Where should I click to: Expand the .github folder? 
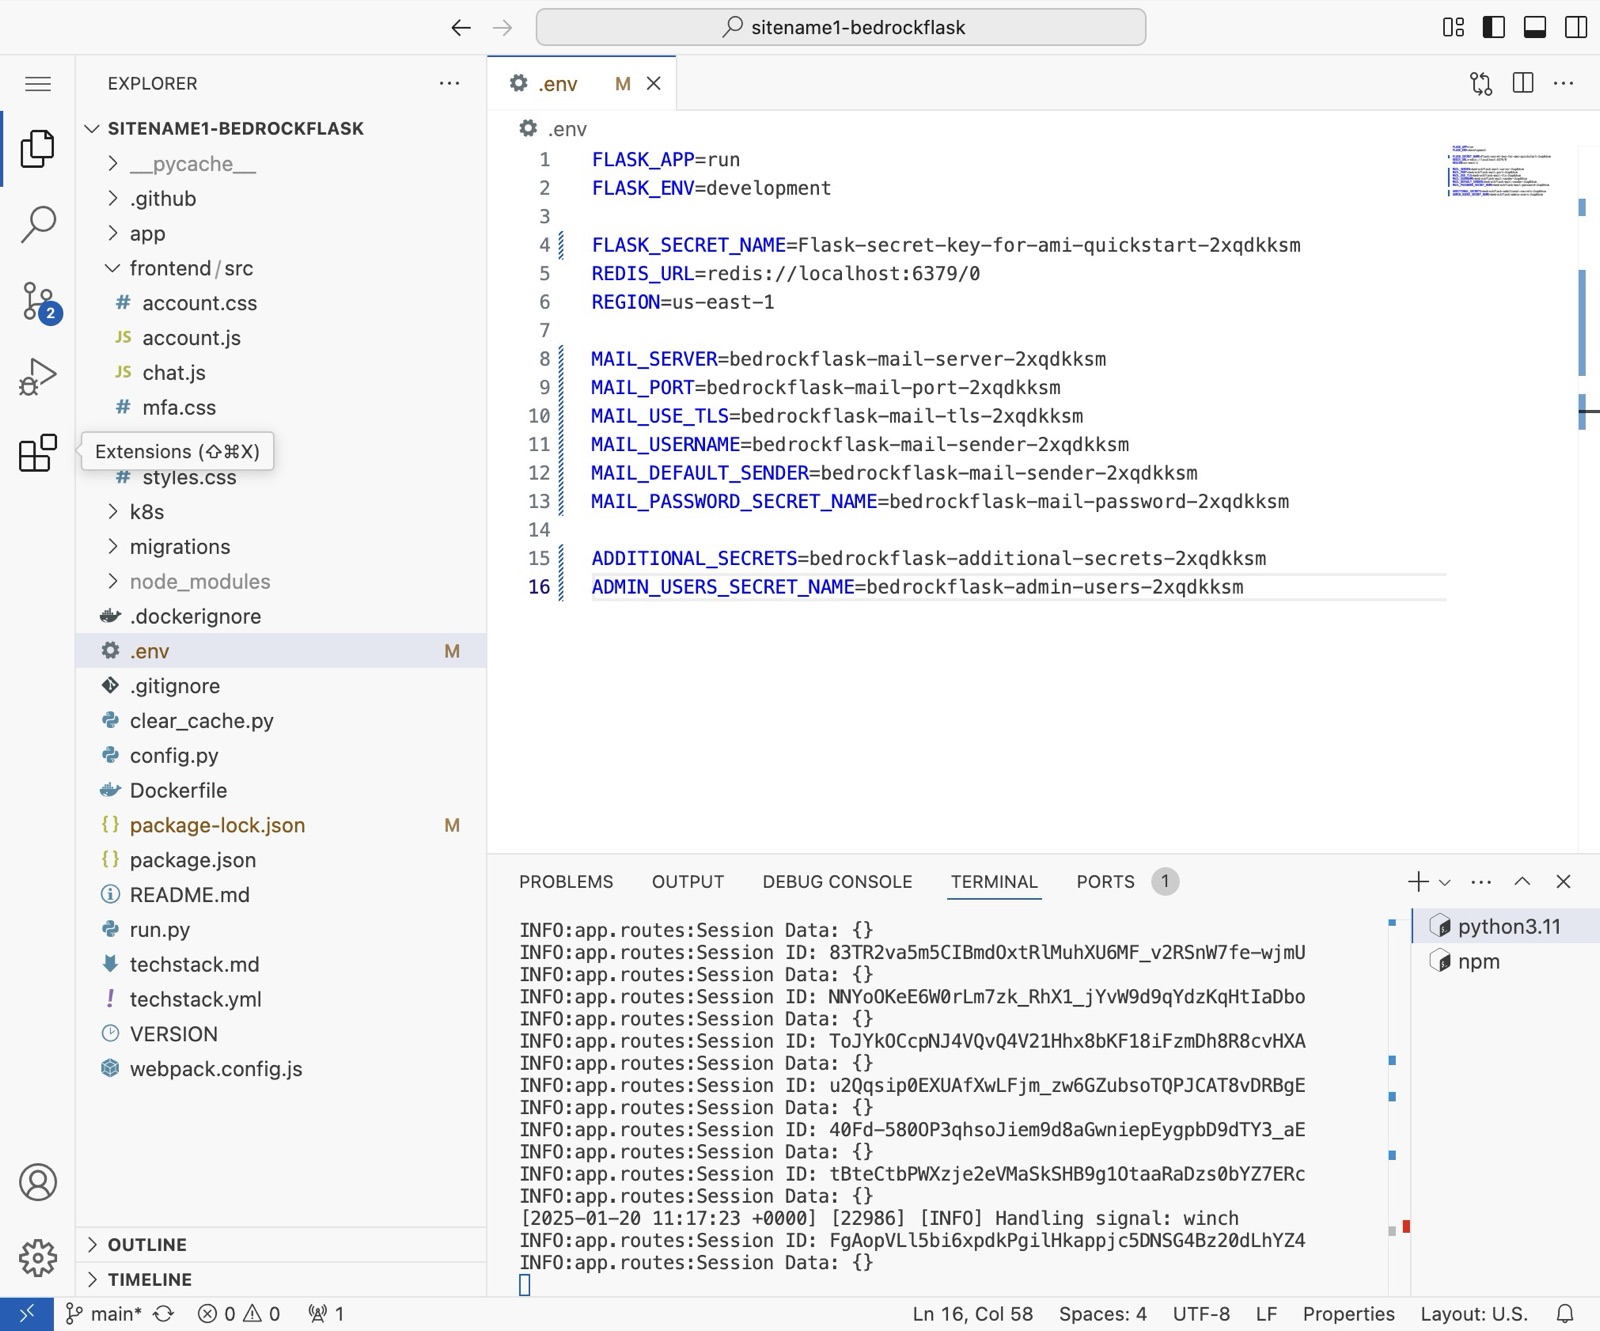[x=281, y=199]
